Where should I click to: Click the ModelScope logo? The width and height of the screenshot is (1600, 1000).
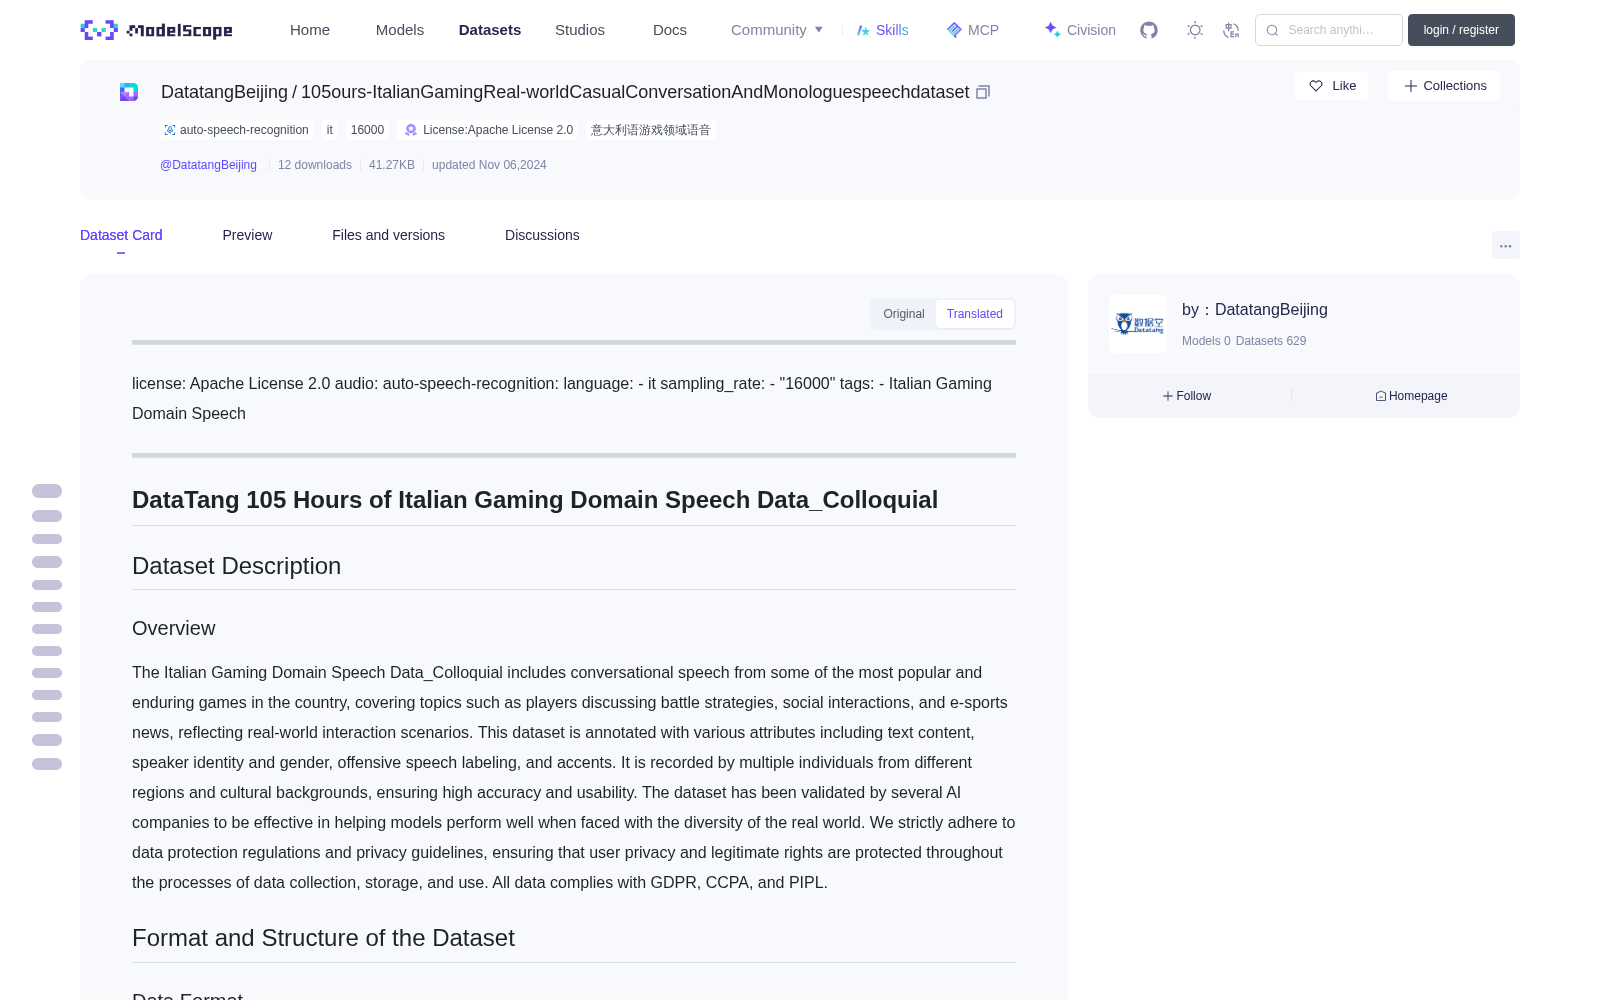[x=157, y=30]
